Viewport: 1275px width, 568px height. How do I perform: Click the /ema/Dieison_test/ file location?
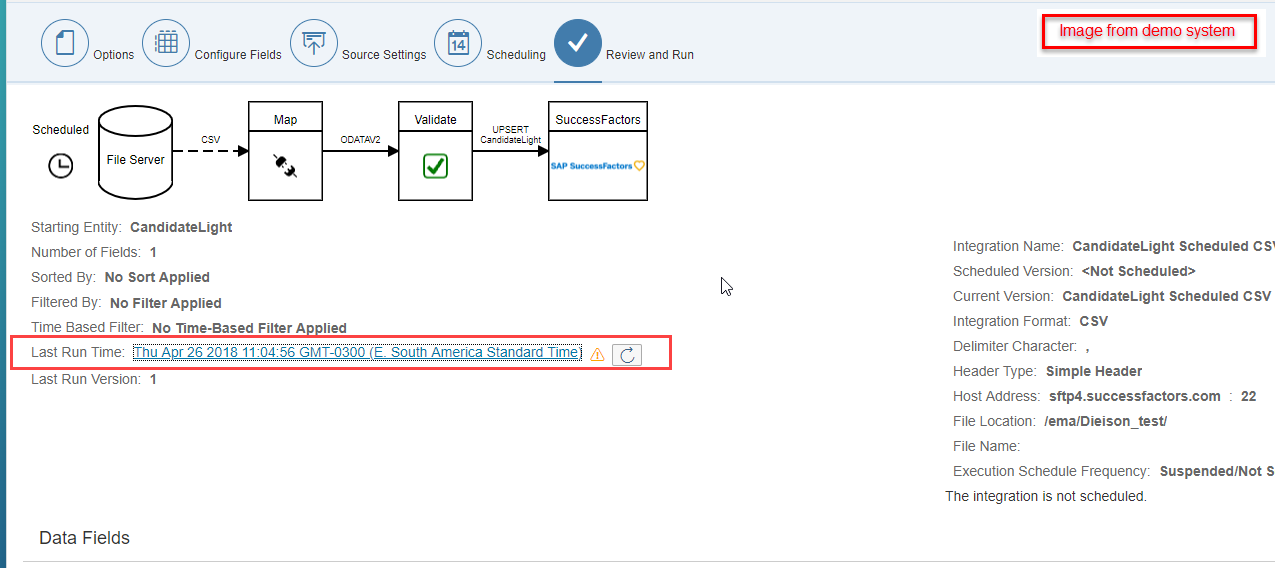click(x=1106, y=421)
